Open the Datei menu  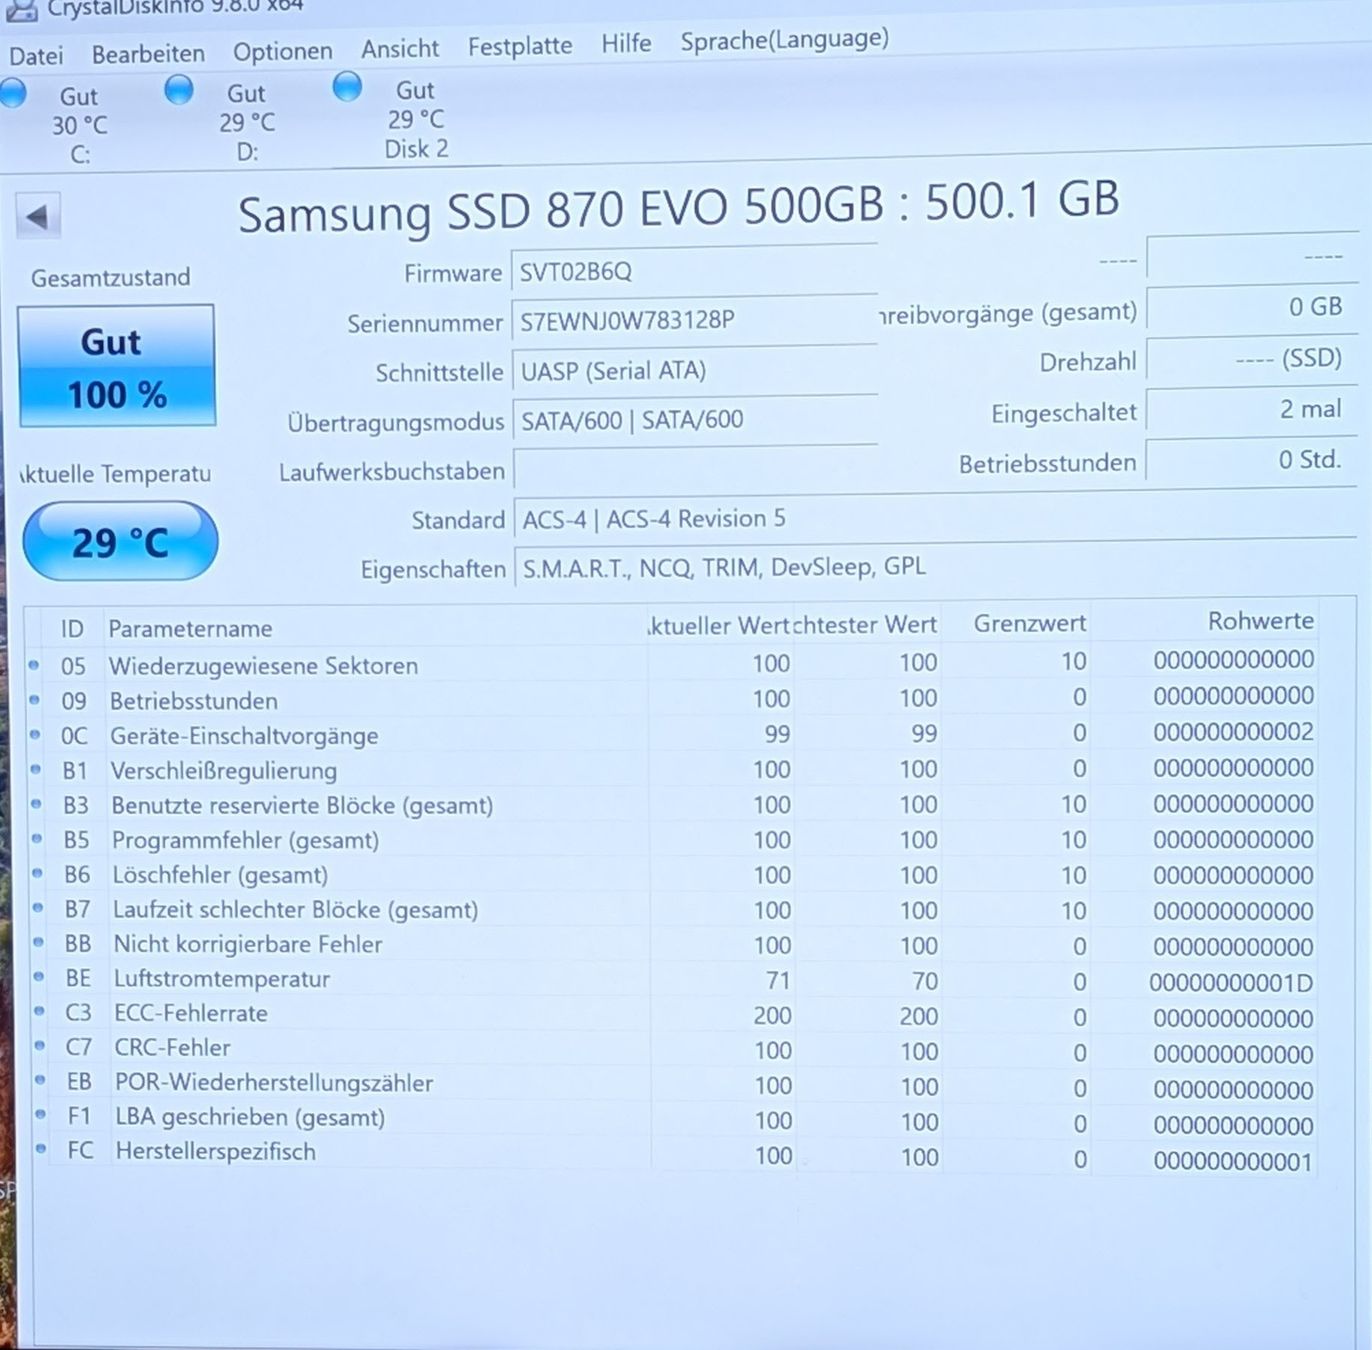[36, 56]
